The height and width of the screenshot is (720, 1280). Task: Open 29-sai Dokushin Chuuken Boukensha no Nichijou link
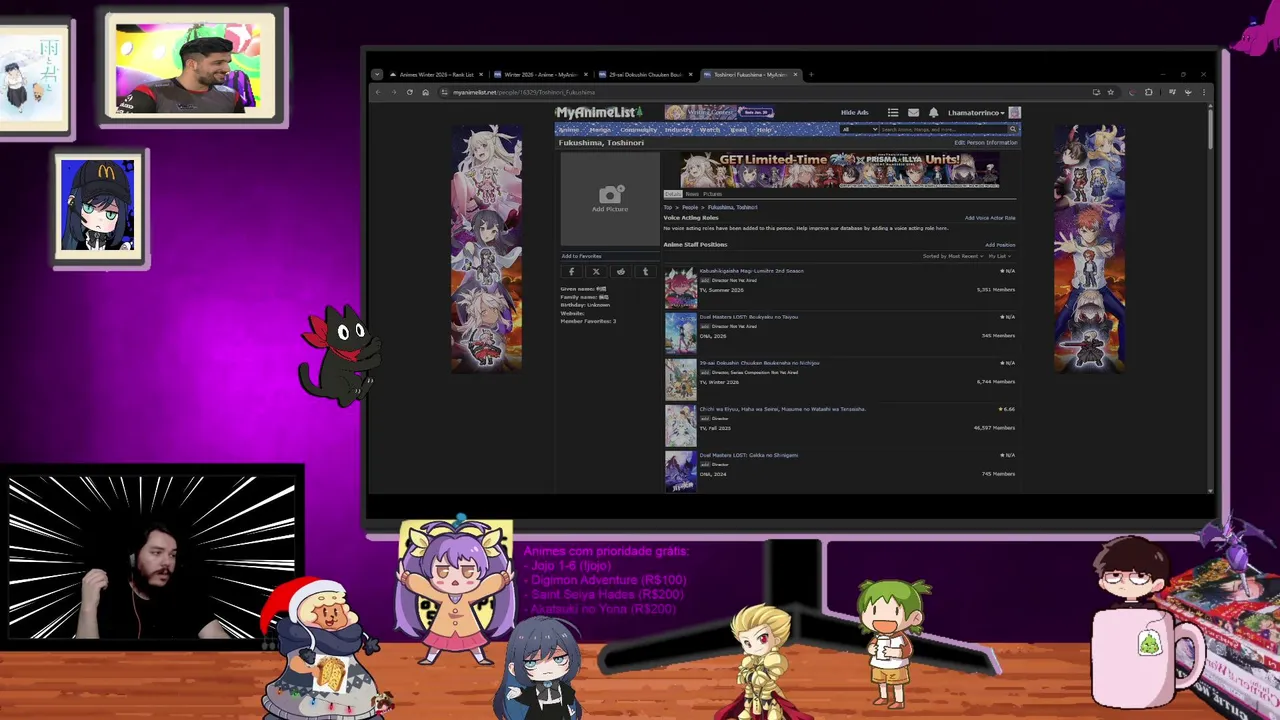(x=759, y=363)
